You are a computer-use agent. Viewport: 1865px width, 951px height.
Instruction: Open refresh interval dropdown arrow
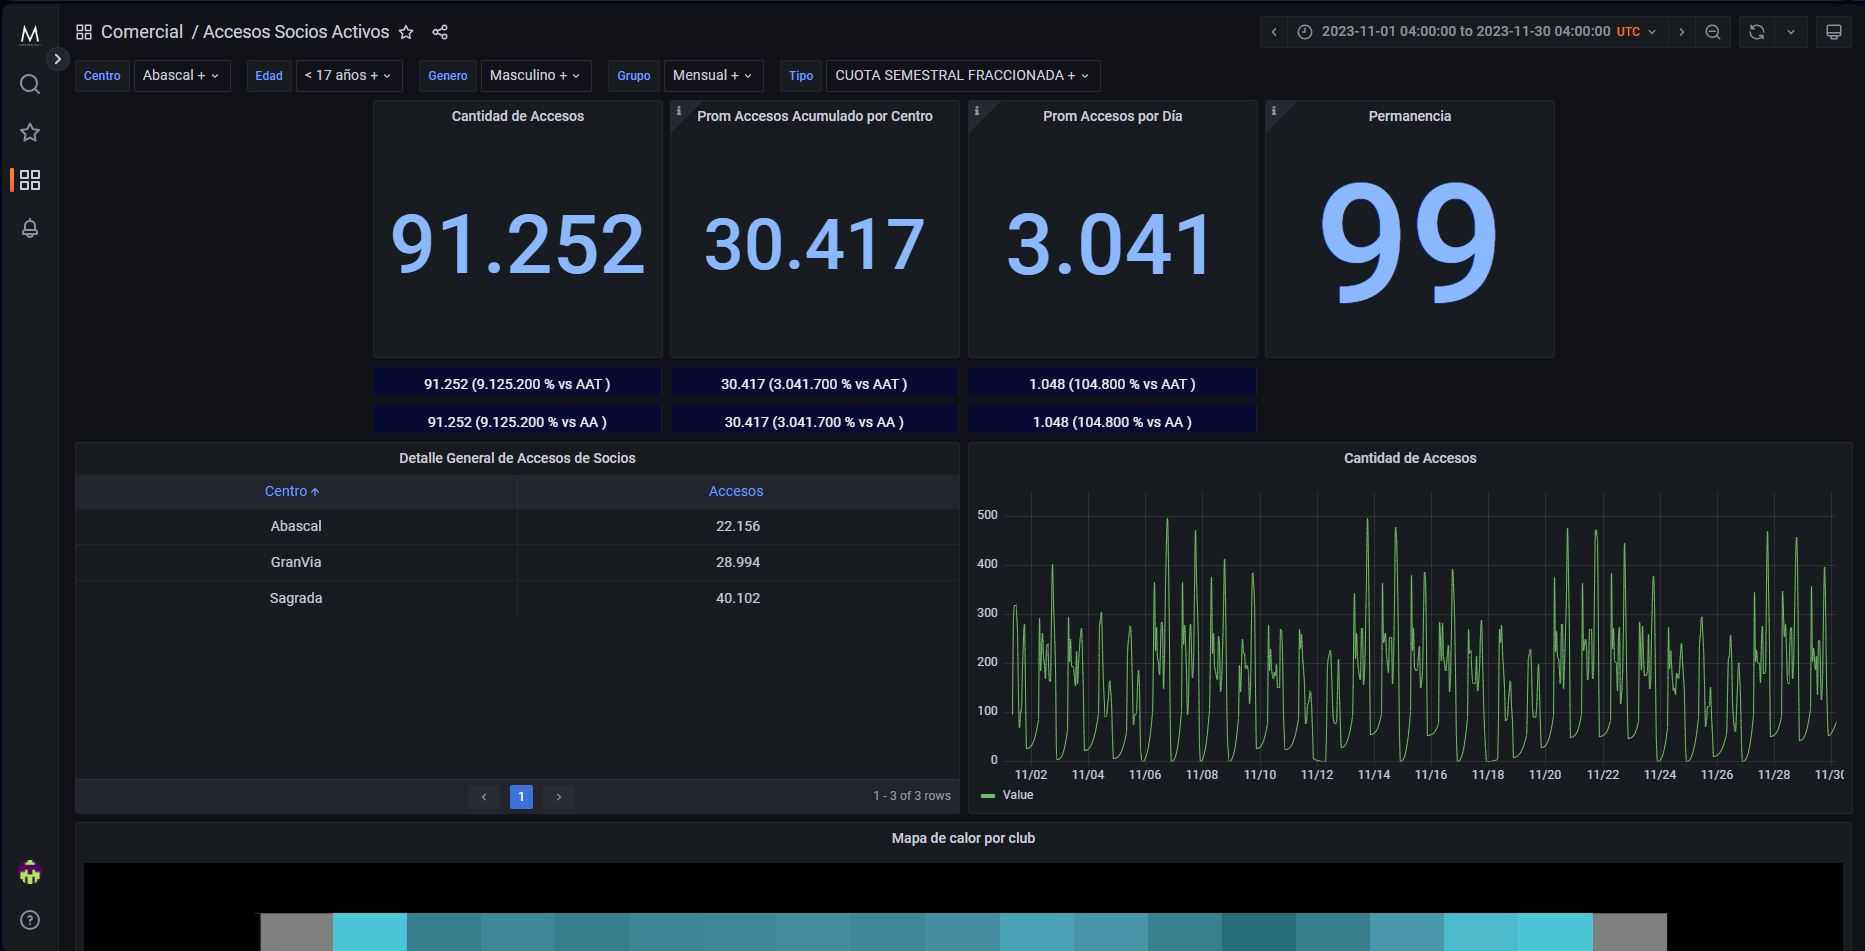(1791, 32)
